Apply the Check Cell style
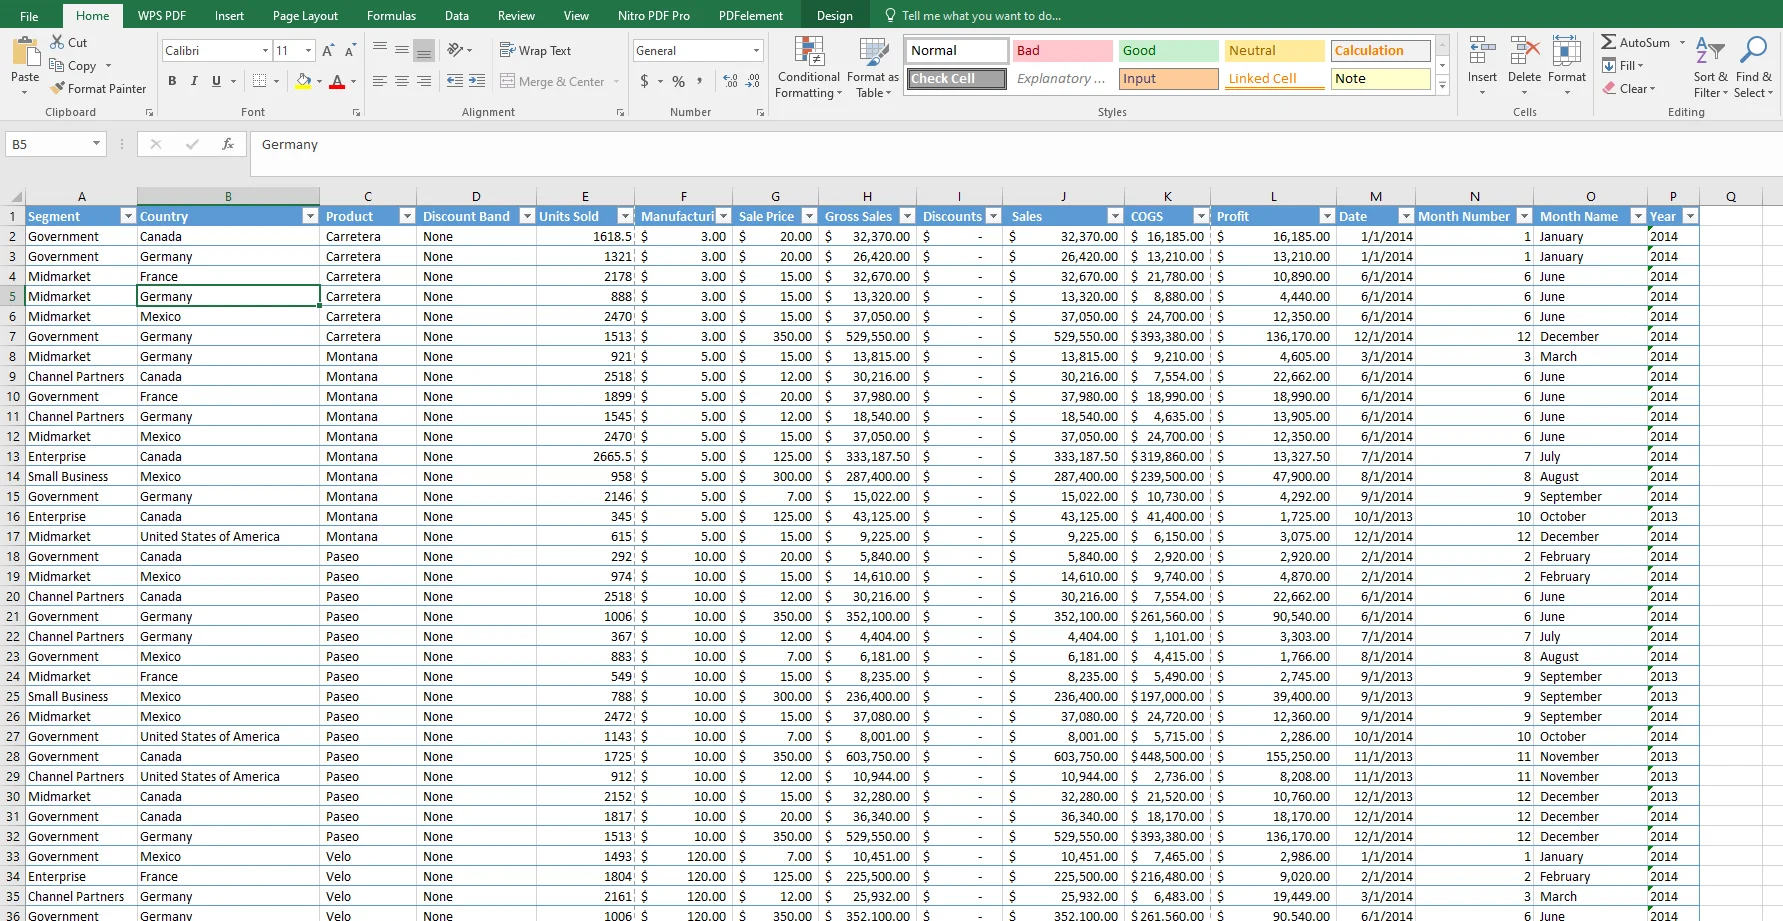The height and width of the screenshot is (921, 1783). 957,78
